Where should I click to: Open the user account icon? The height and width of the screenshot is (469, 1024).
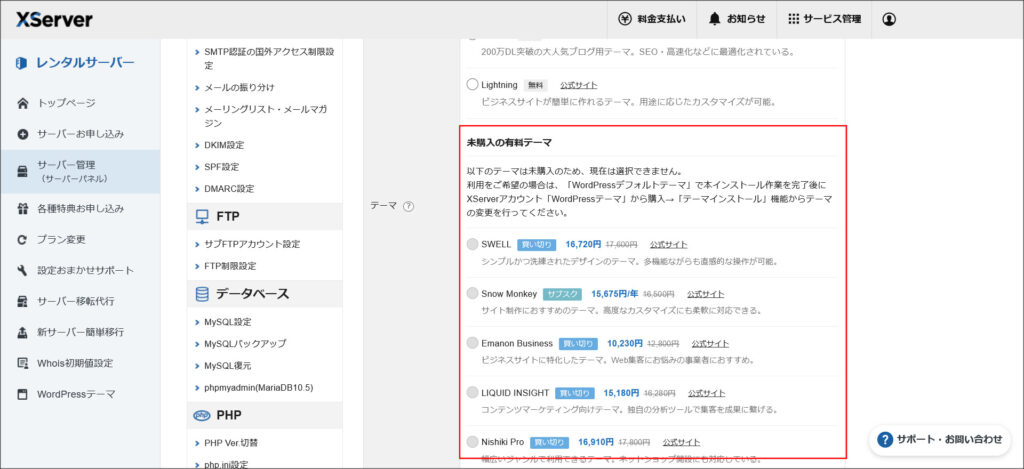point(888,19)
